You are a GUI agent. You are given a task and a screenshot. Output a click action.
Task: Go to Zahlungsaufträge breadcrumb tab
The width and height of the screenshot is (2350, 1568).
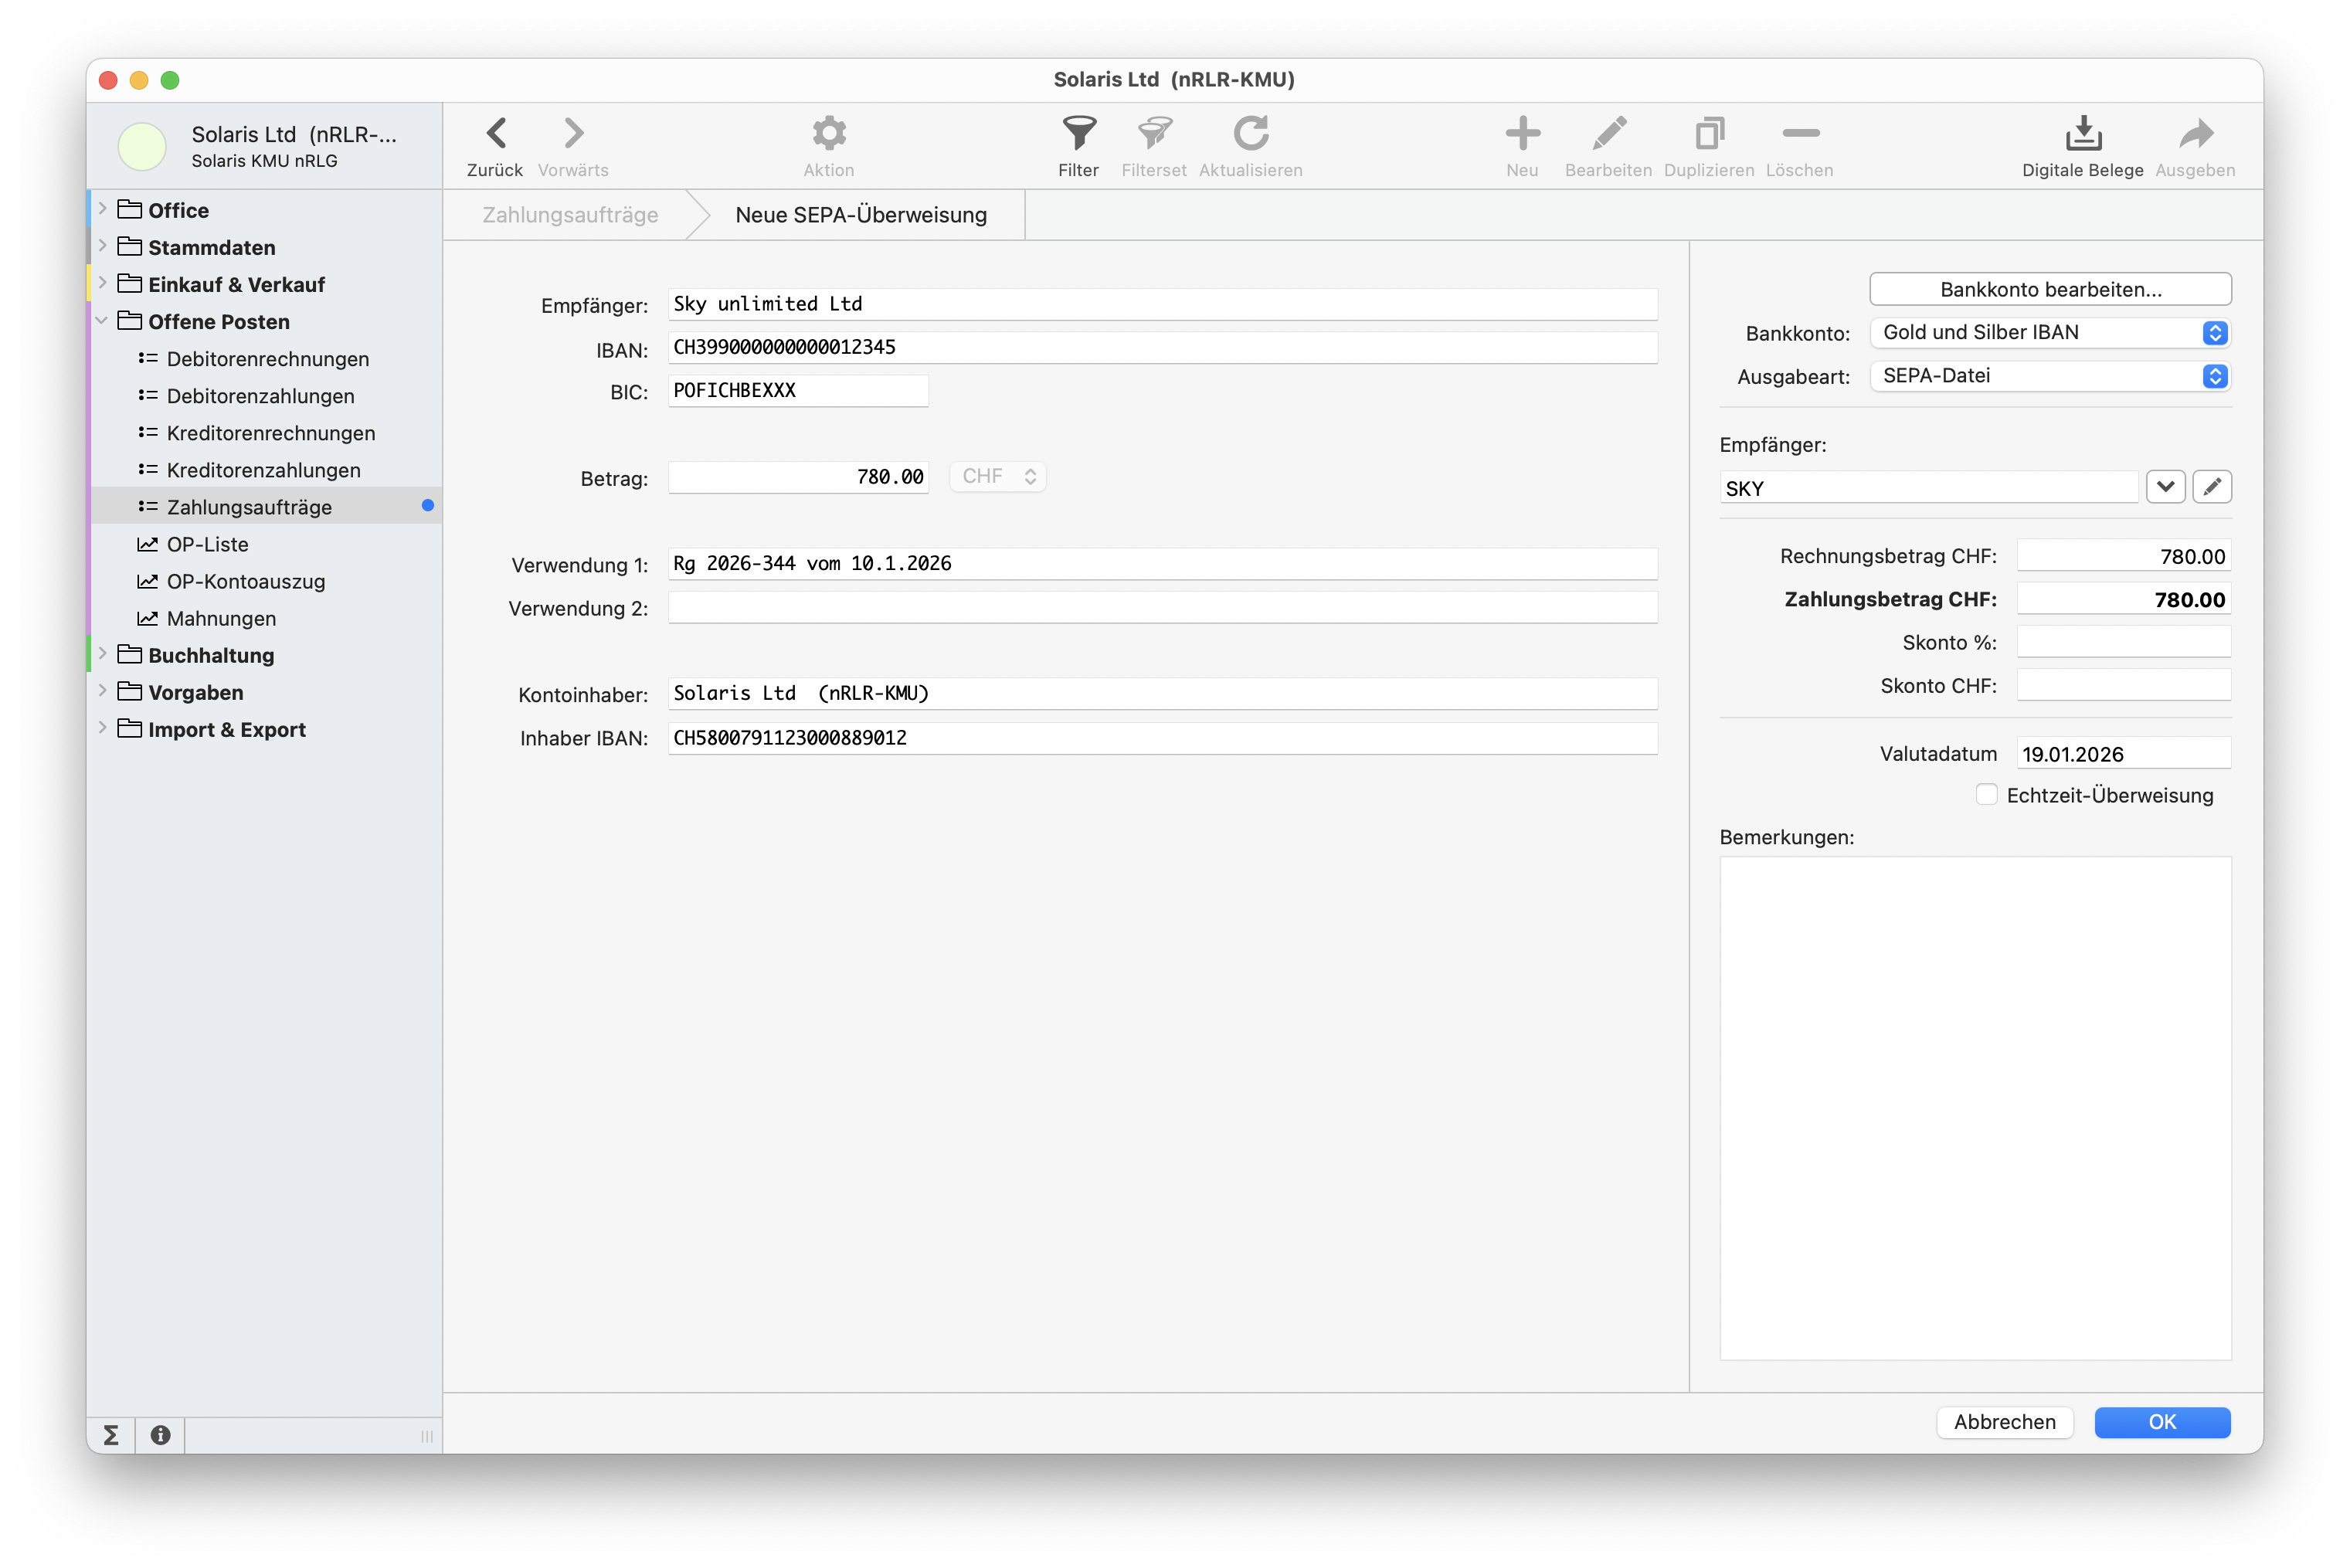click(570, 215)
